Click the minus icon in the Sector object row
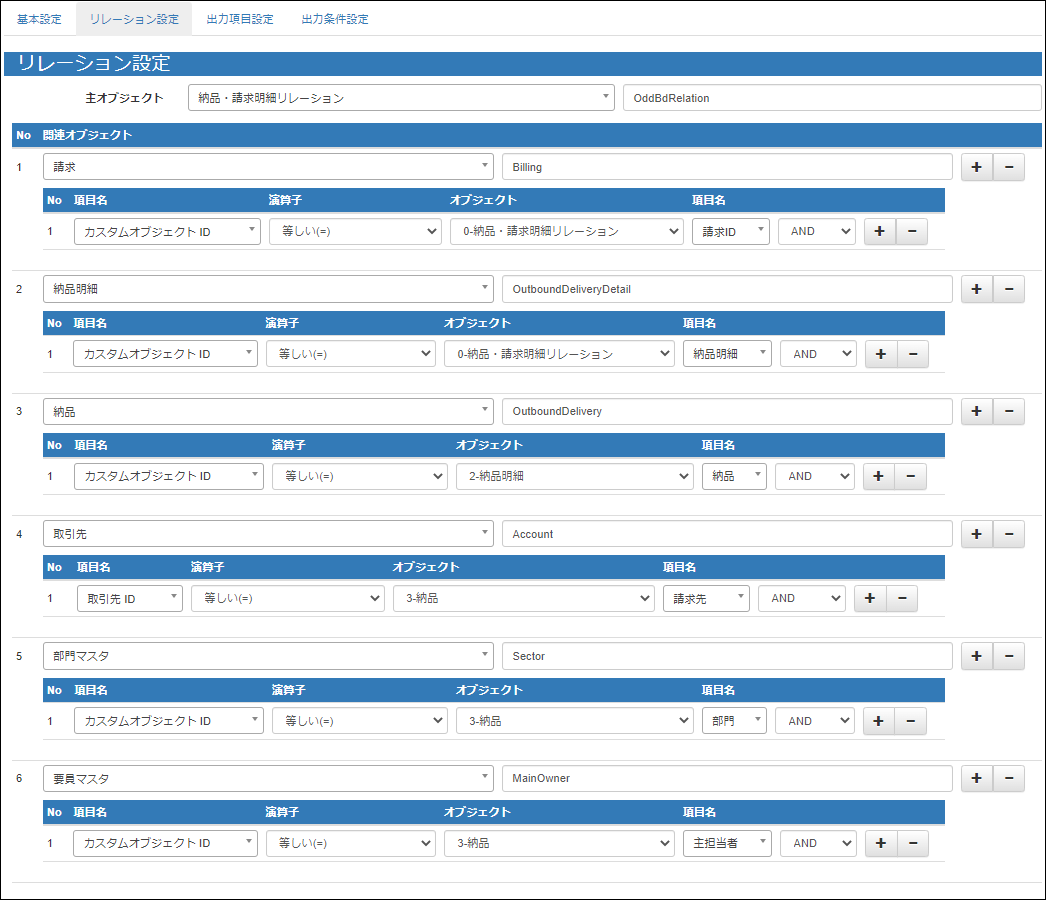This screenshot has height=900, width=1046. 1008,656
